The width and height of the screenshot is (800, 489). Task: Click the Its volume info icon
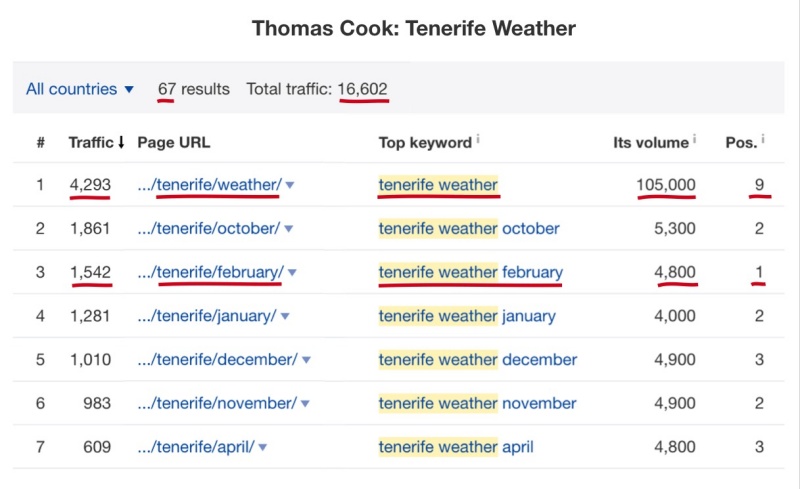[694, 138]
